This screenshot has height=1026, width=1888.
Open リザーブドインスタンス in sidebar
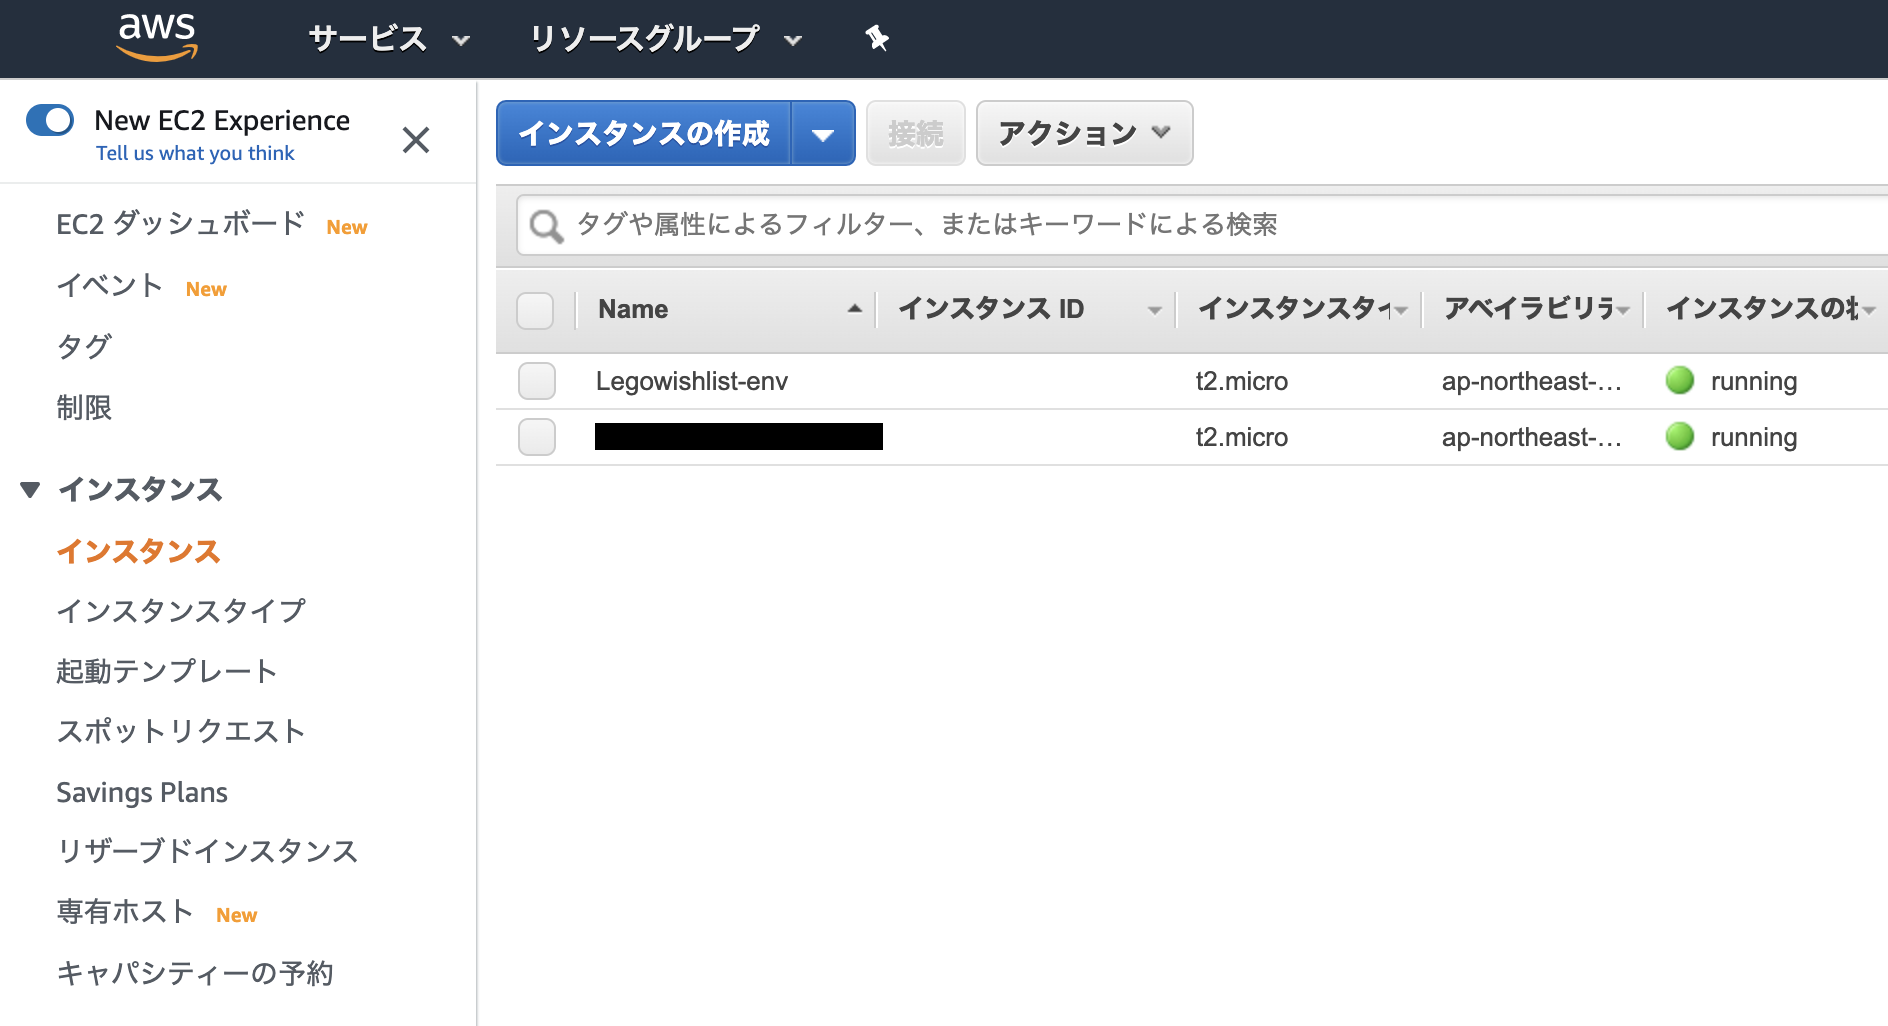click(x=207, y=851)
